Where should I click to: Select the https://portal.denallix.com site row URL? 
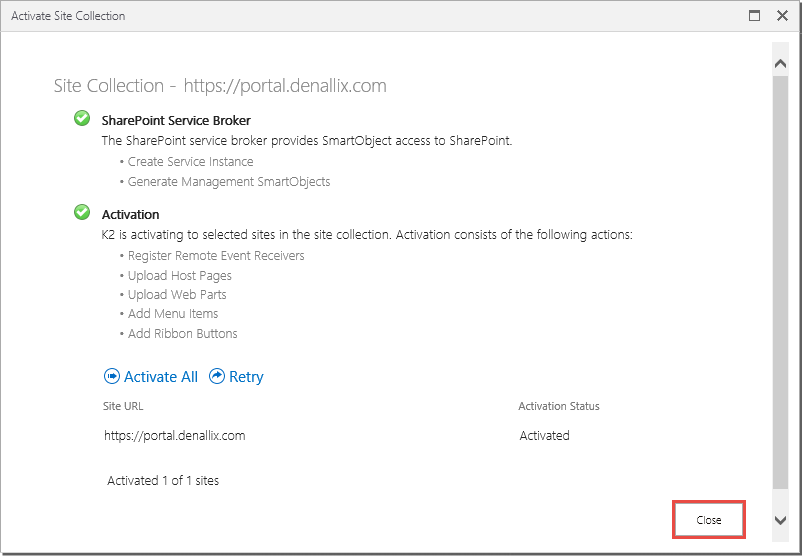pos(174,436)
